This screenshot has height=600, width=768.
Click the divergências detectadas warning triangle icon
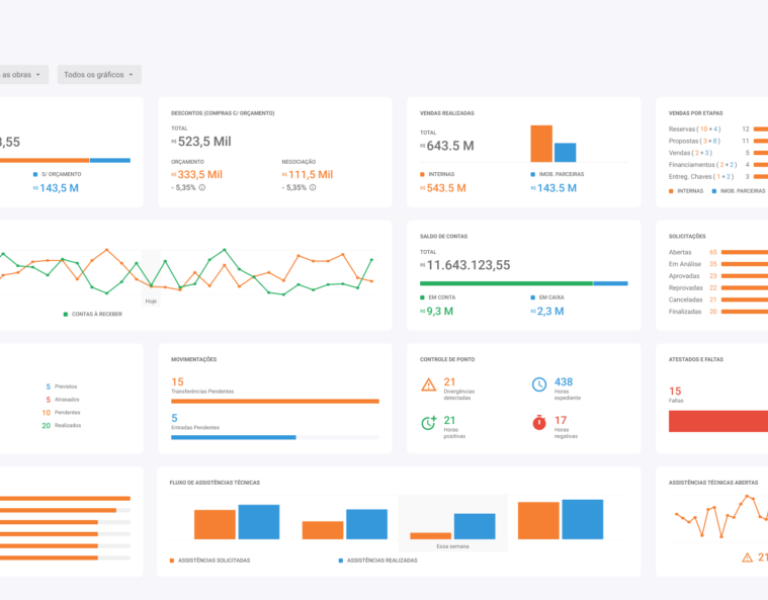[x=428, y=384]
